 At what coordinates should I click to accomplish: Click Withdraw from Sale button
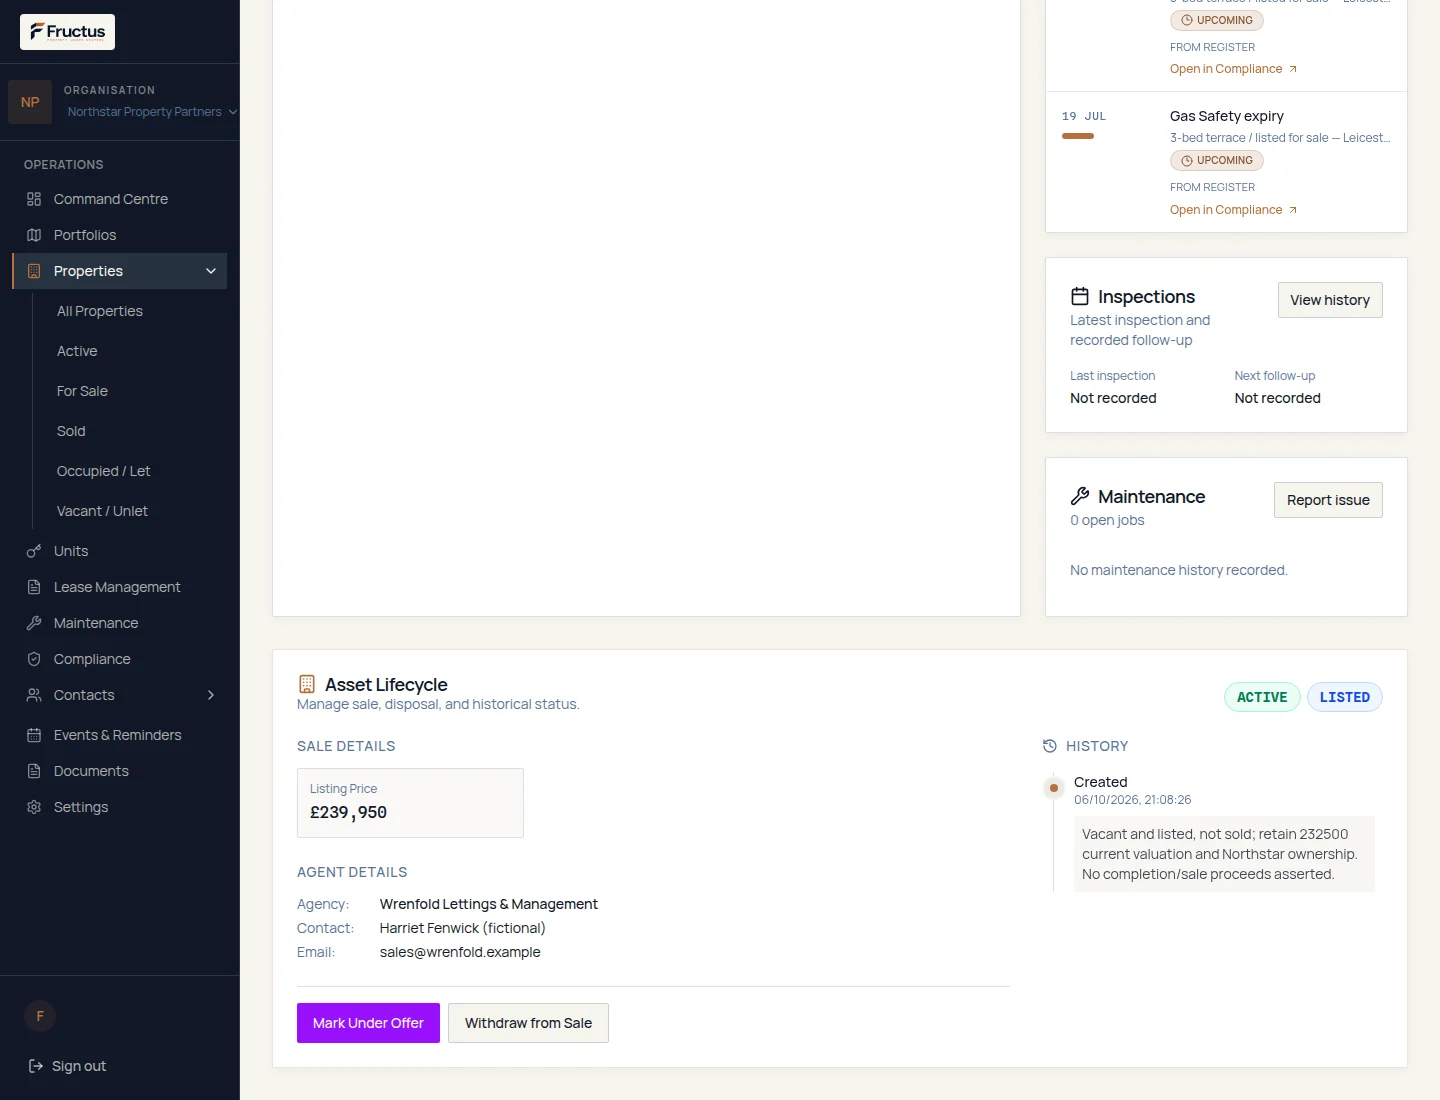528,1023
